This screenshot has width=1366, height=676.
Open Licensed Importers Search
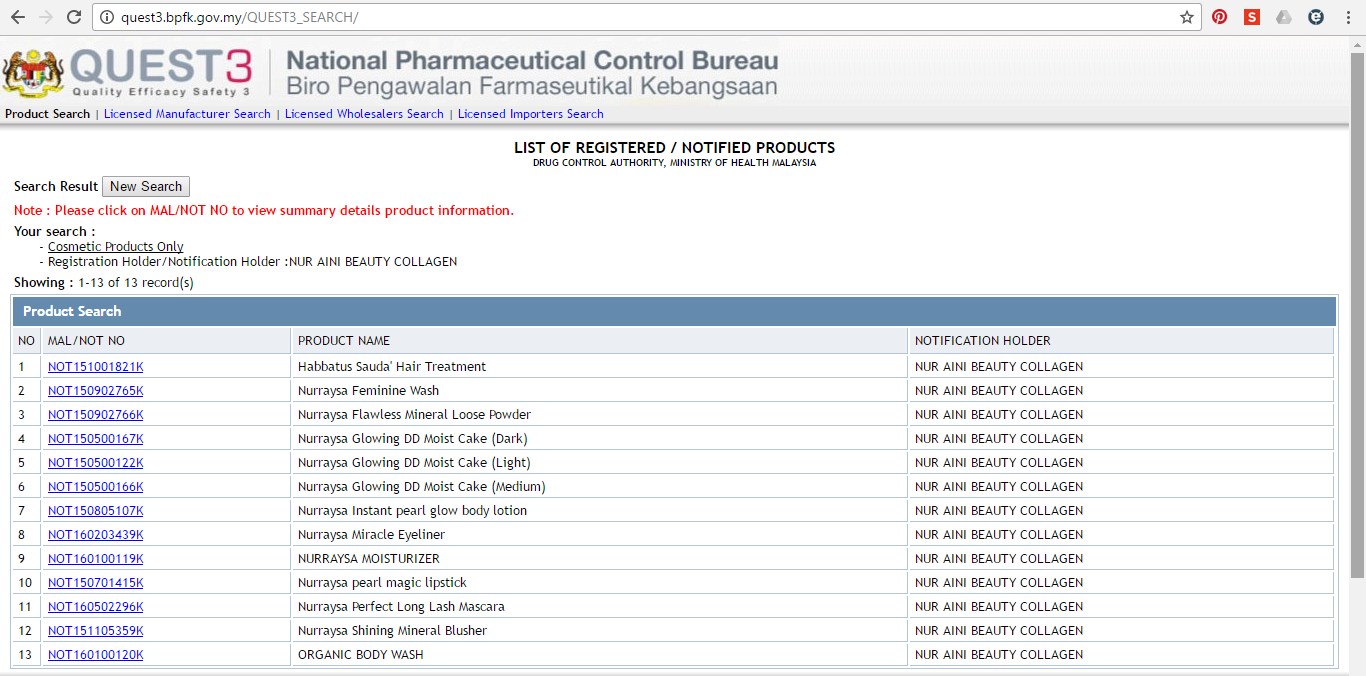tap(530, 114)
